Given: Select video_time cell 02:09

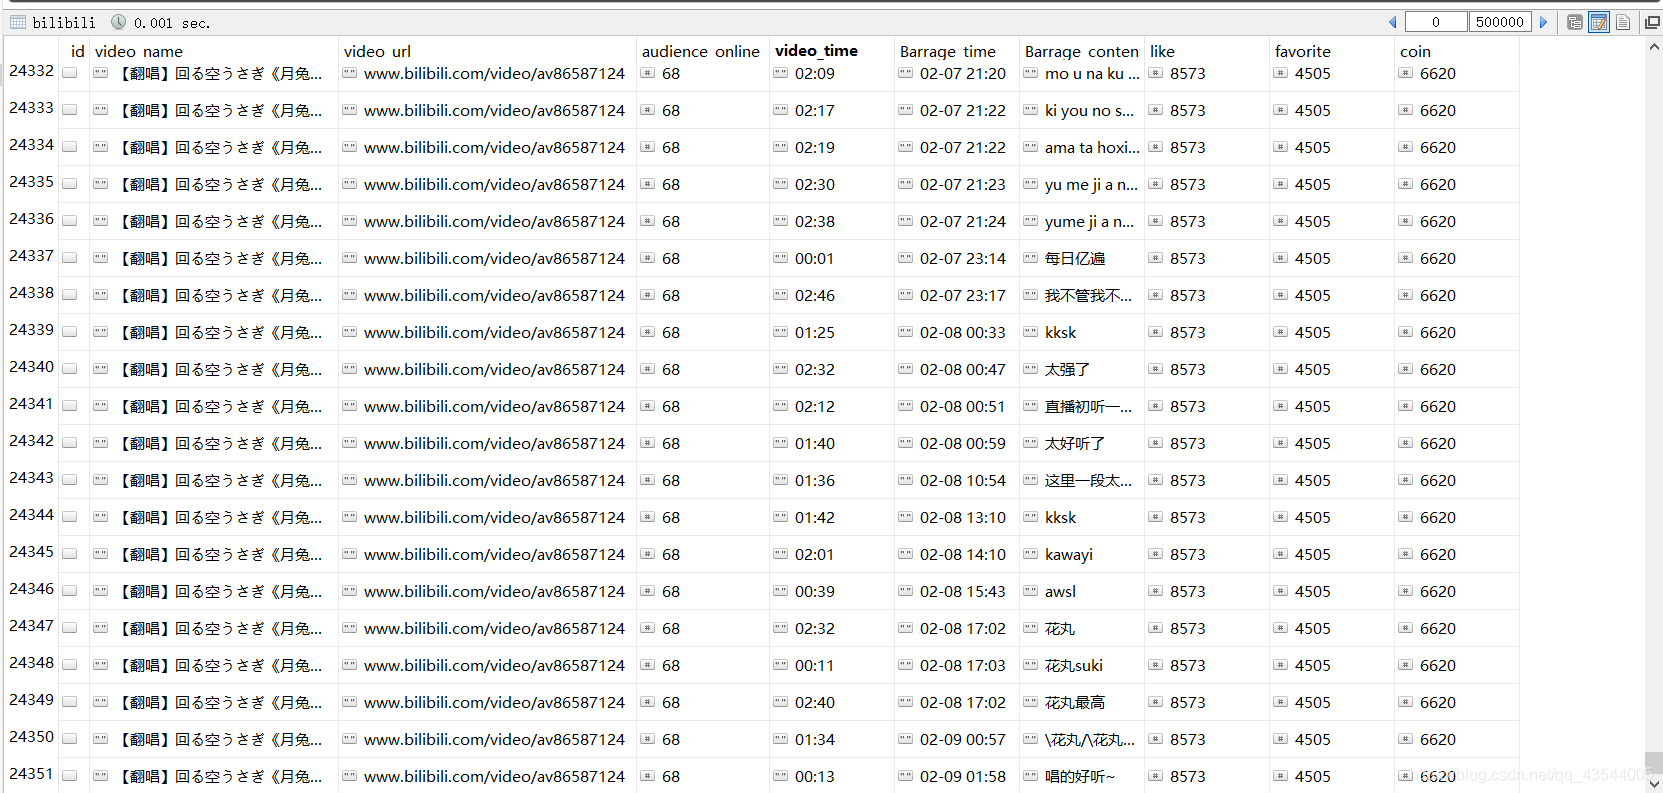Looking at the screenshot, I should coord(815,74).
